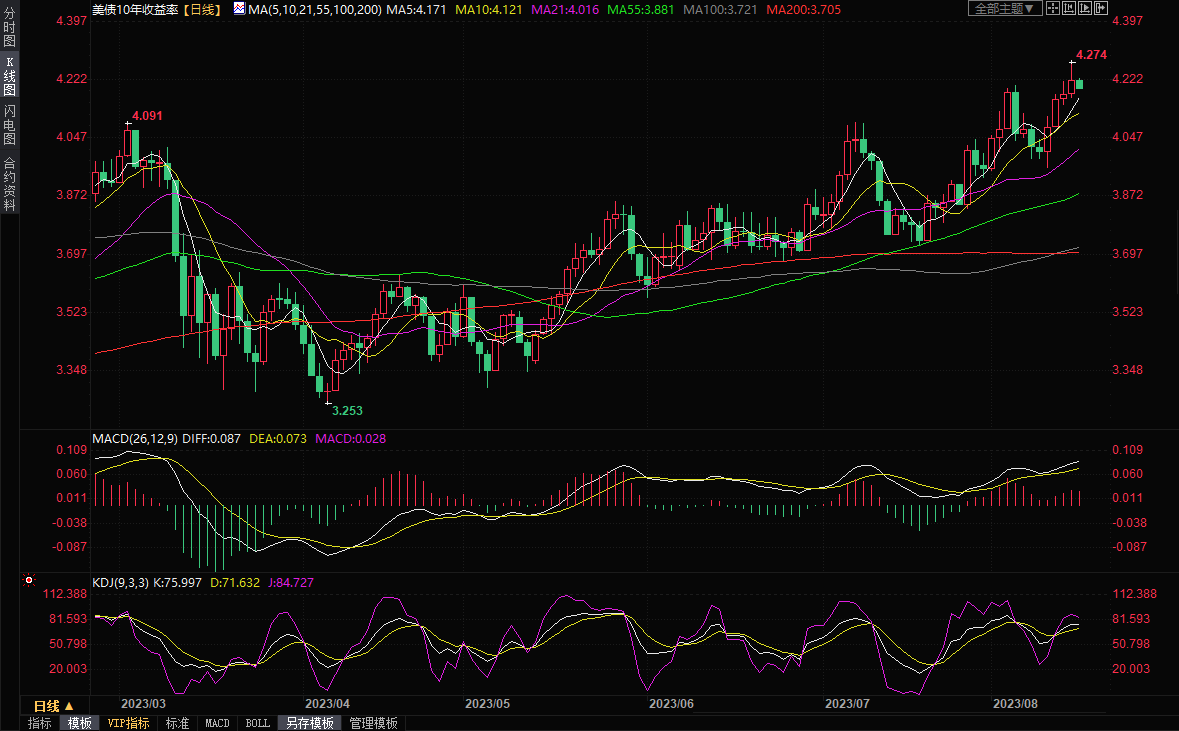The height and width of the screenshot is (731, 1179).
Task: Open 合约资料 contract info tab
Action: click(x=9, y=183)
